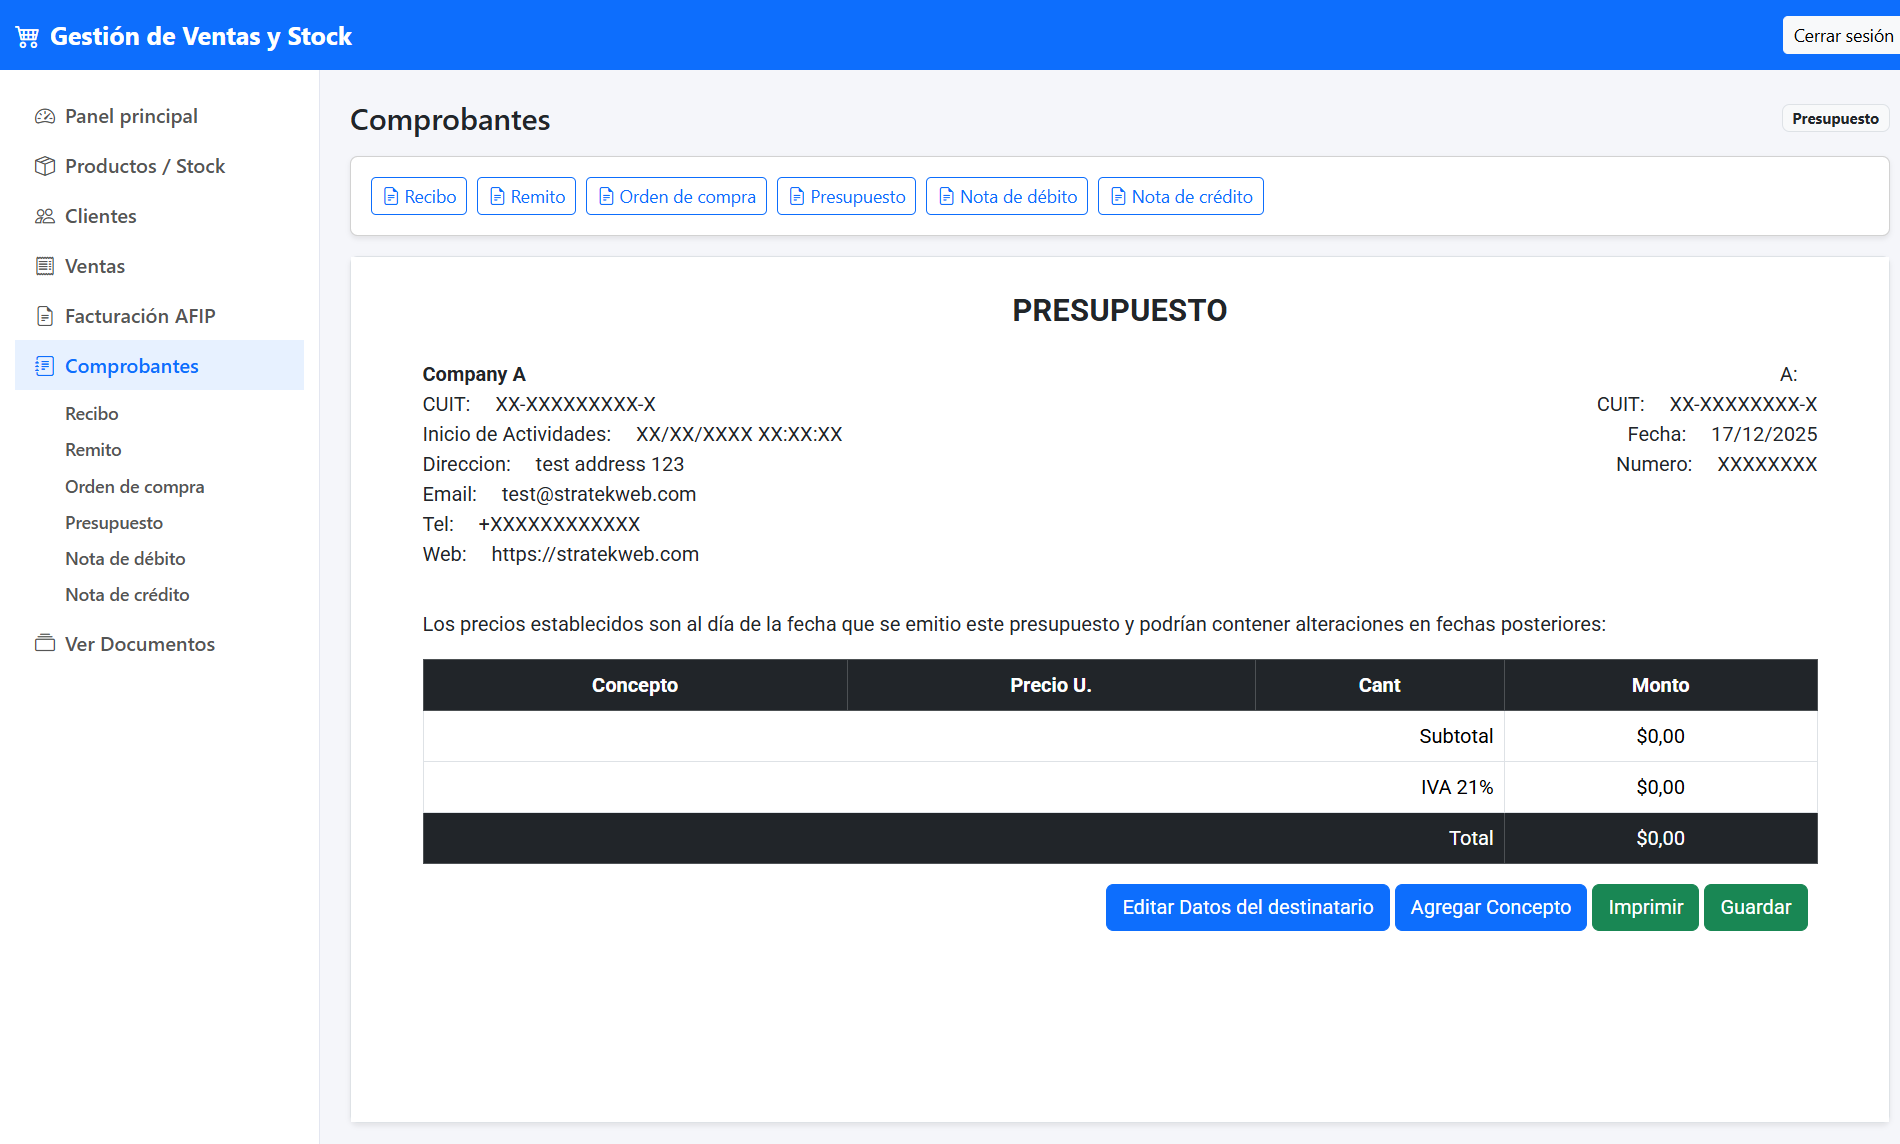The image size is (1900, 1144).
Task: Log out using Cerrar sesión
Action: click(1842, 36)
